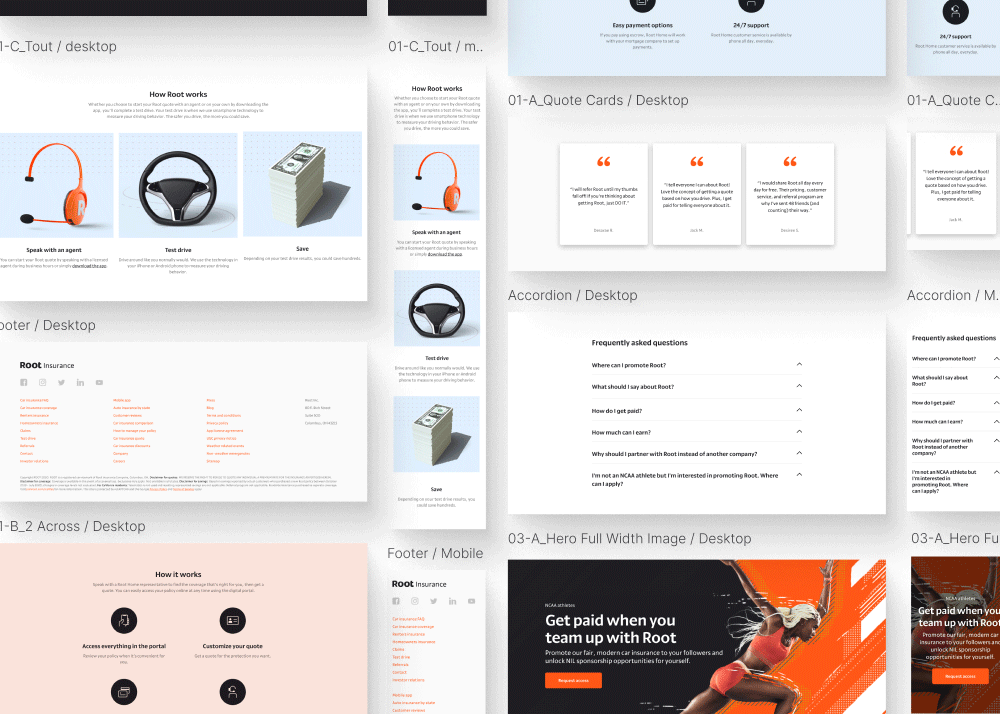Viewport: 1000px width, 714px height.
Task: Select quote mark icon on Desiree S. card
Action: 790,162
